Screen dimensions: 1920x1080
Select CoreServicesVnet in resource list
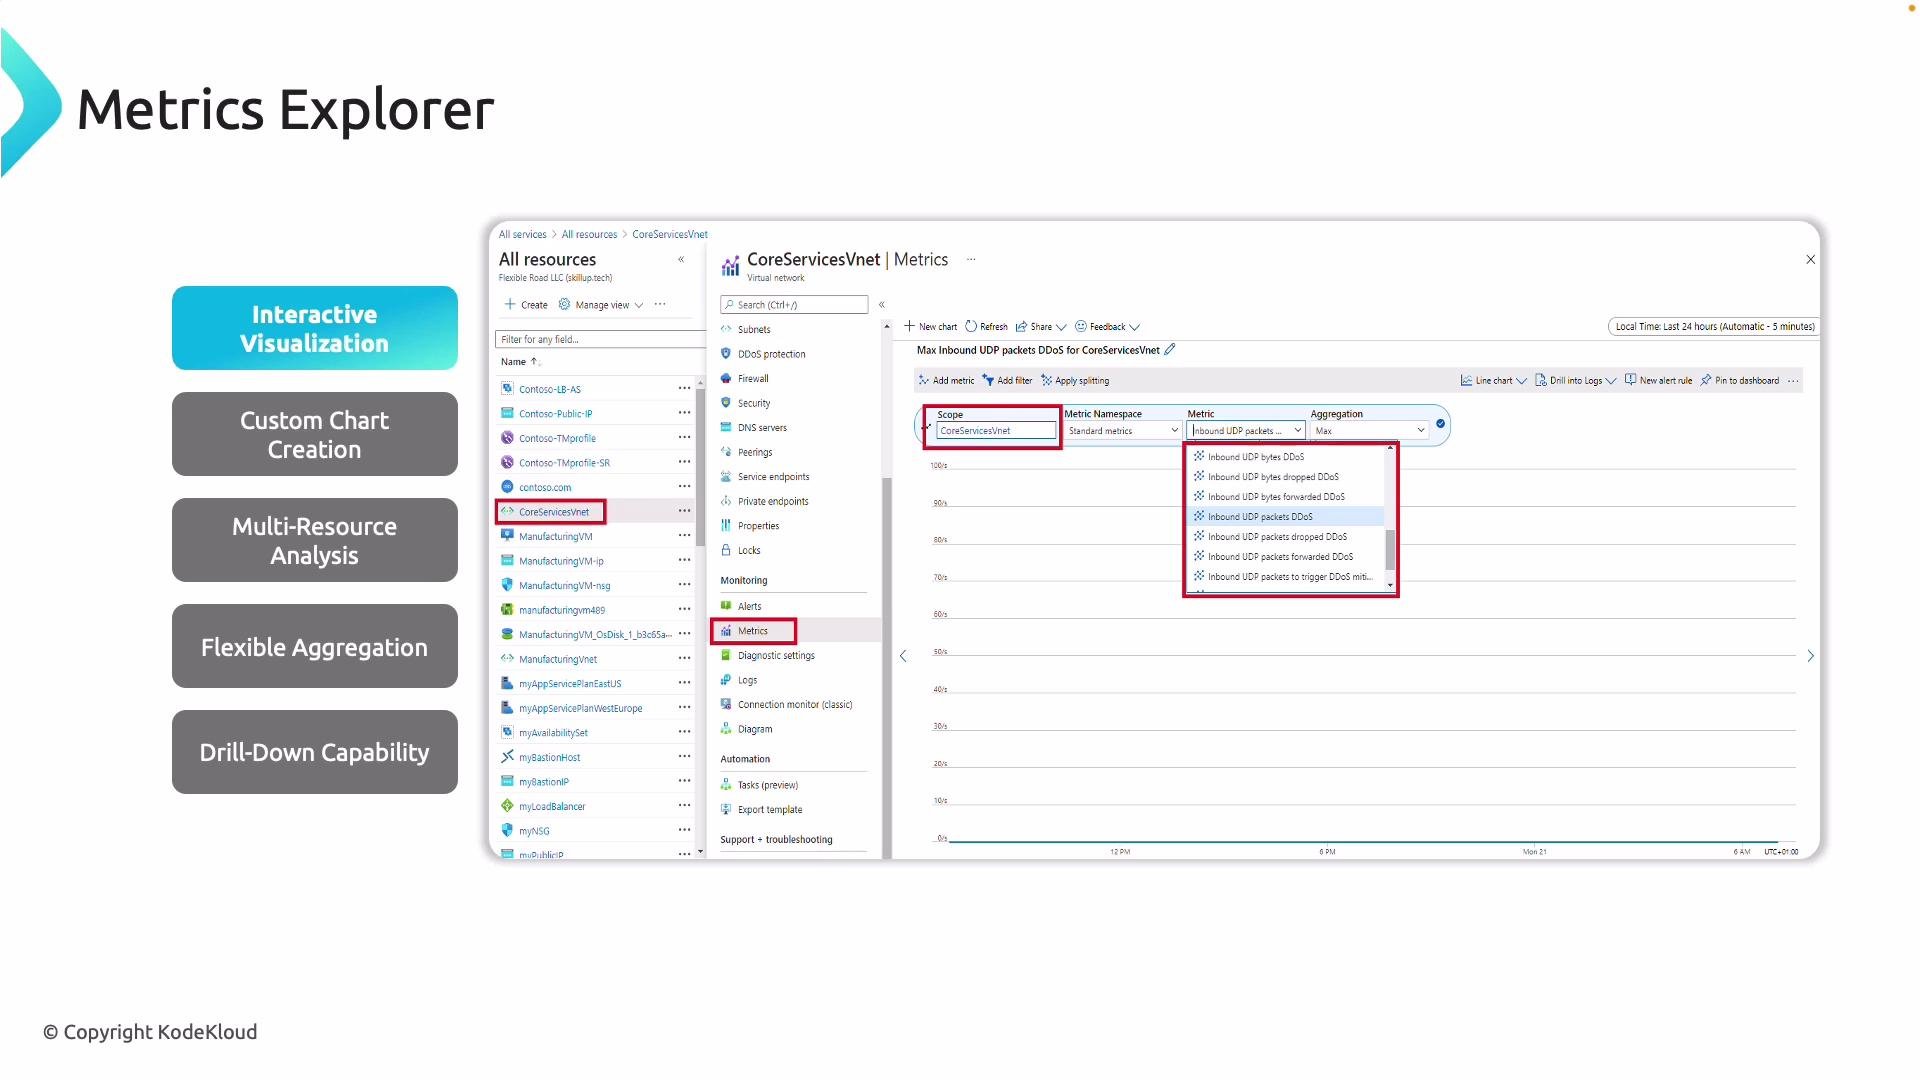(554, 512)
